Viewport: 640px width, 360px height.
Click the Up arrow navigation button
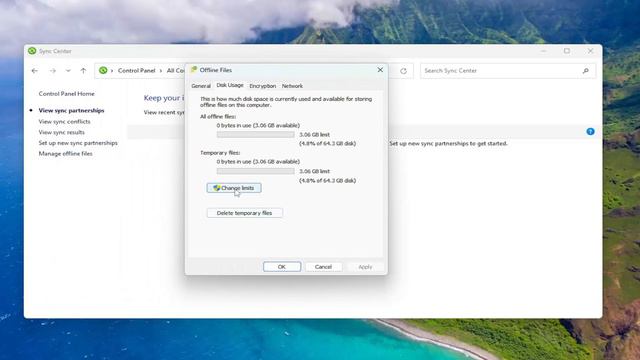83,71
